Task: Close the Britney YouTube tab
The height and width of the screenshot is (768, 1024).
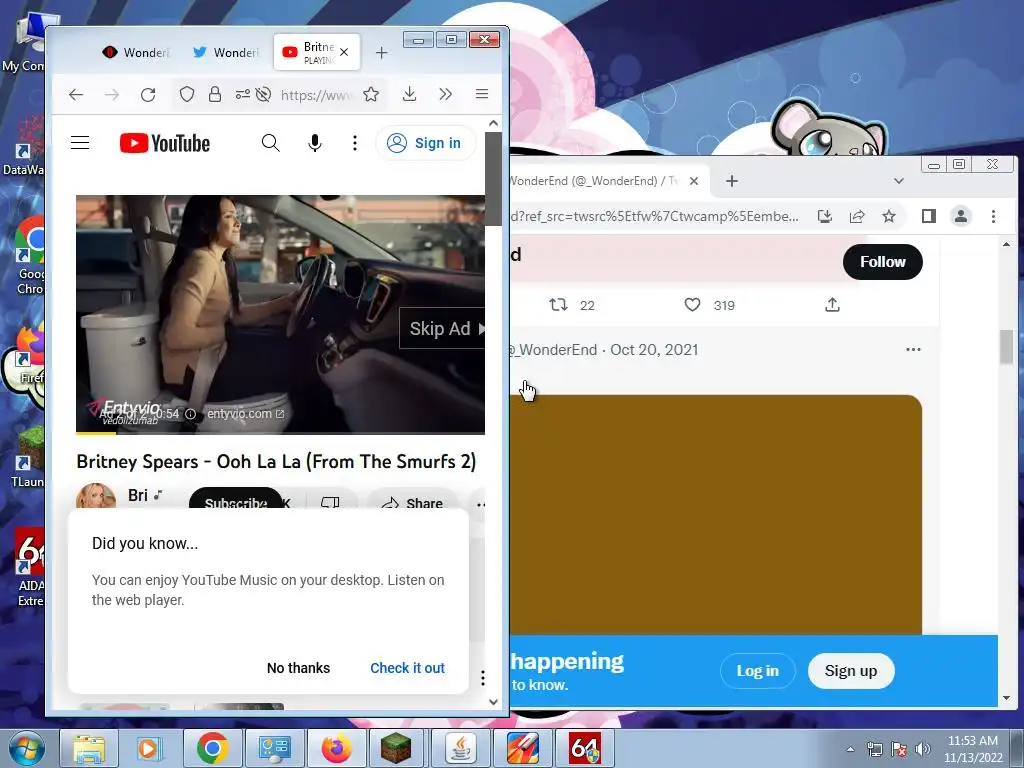Action: [x=344, y=52]
